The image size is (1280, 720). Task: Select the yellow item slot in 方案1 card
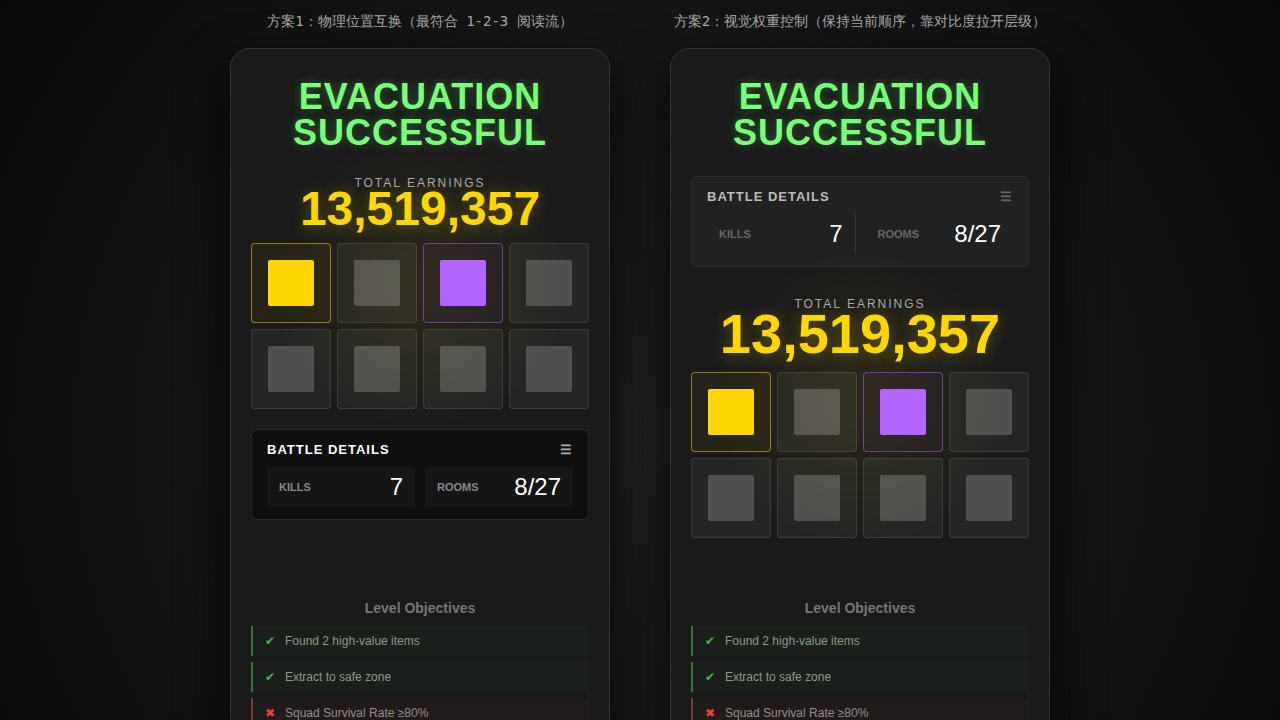[x=291, y=283]
